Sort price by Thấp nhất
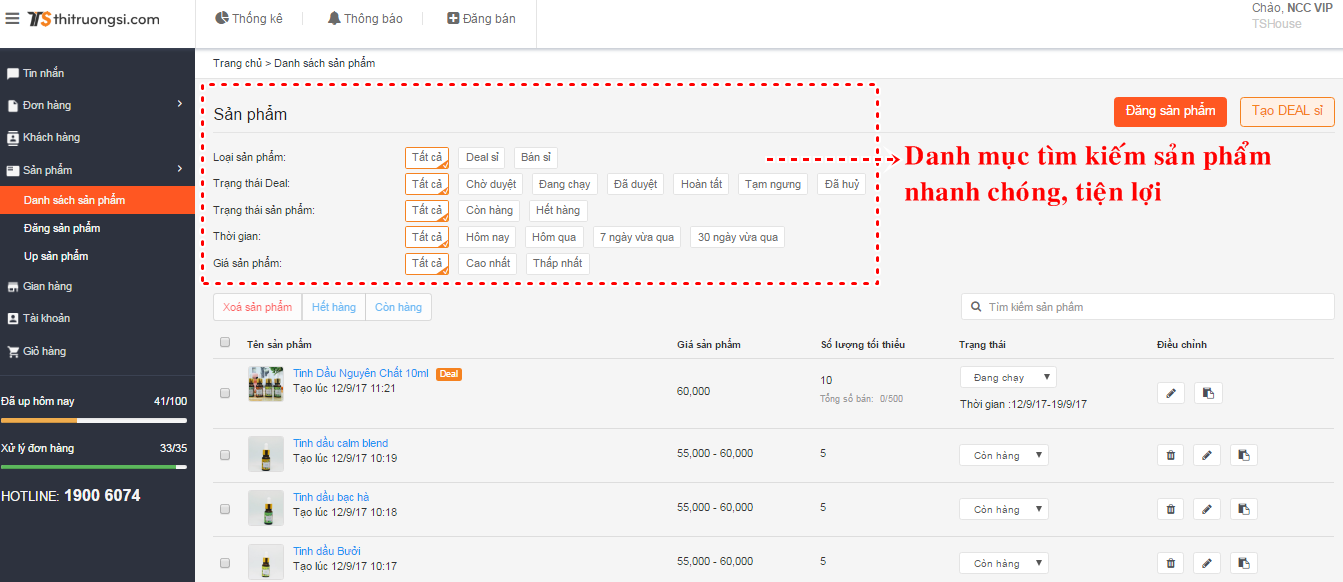The height and width of the screenshot is (582, 1343). [558, 263]
